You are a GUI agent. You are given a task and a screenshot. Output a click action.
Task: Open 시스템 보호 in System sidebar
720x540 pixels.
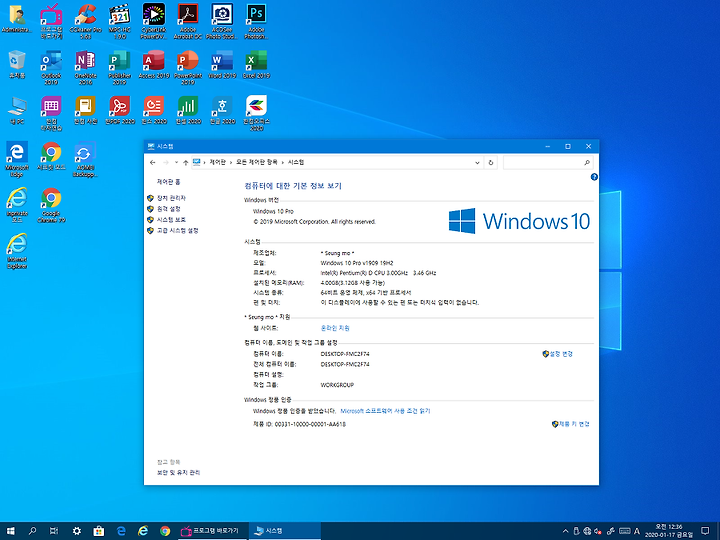point(171,219)
